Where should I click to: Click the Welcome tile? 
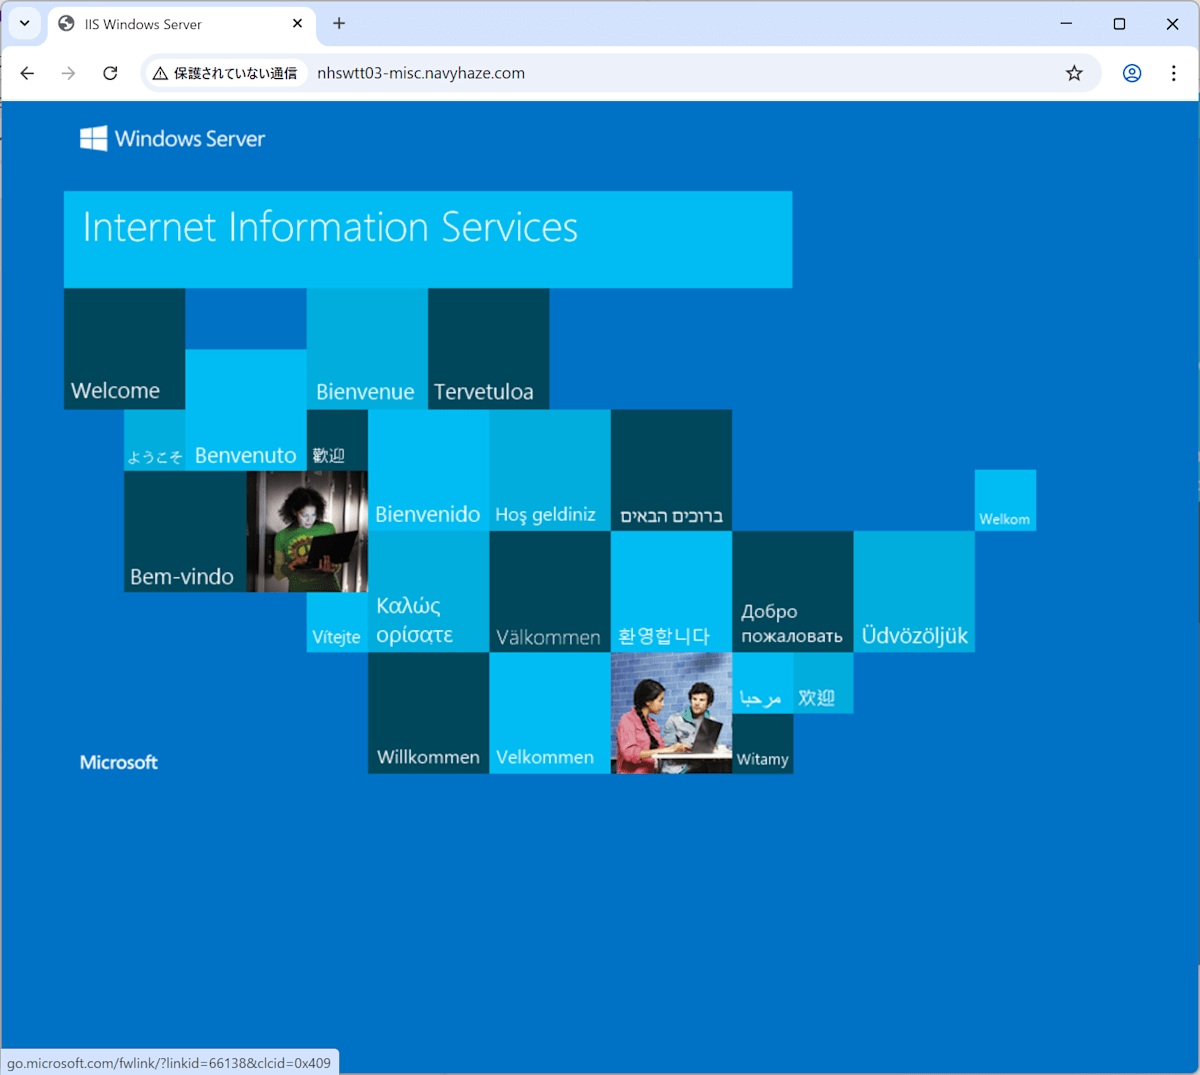[x=124, y=348]
